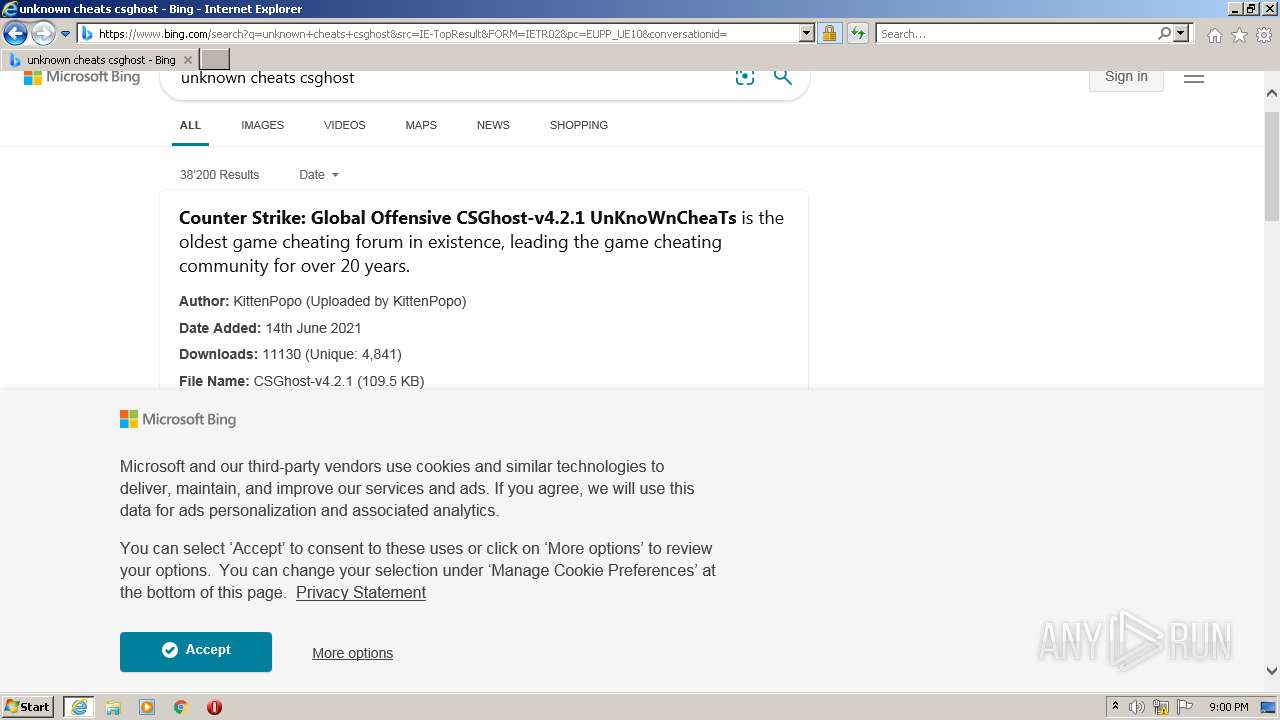Click the Internet Explorer taskbar icon

pos(79,707)
